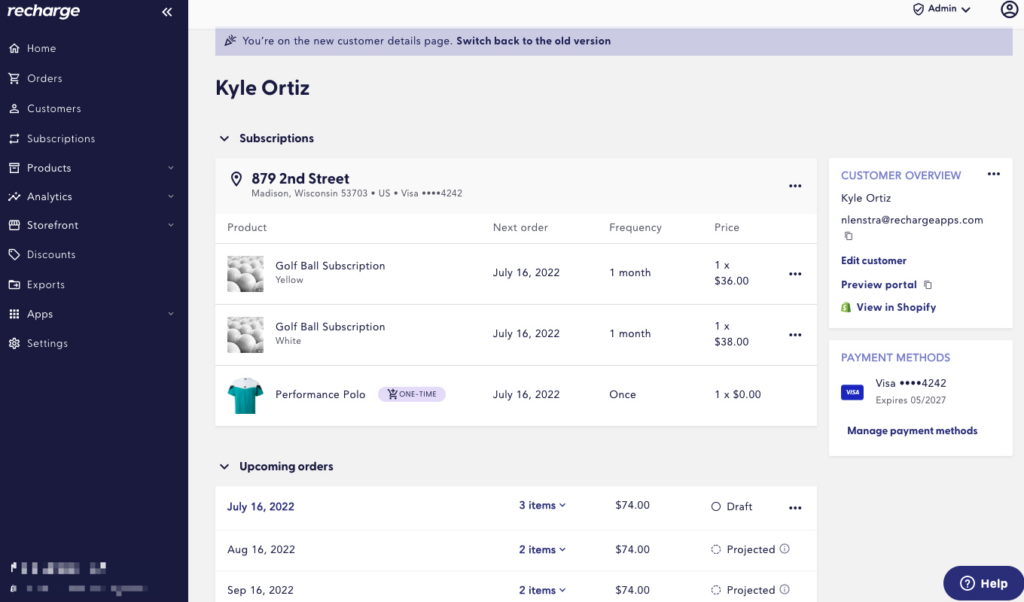
Task: Collapse the sidebar using the double-chevron icon
Action: [x=166, y=13]
